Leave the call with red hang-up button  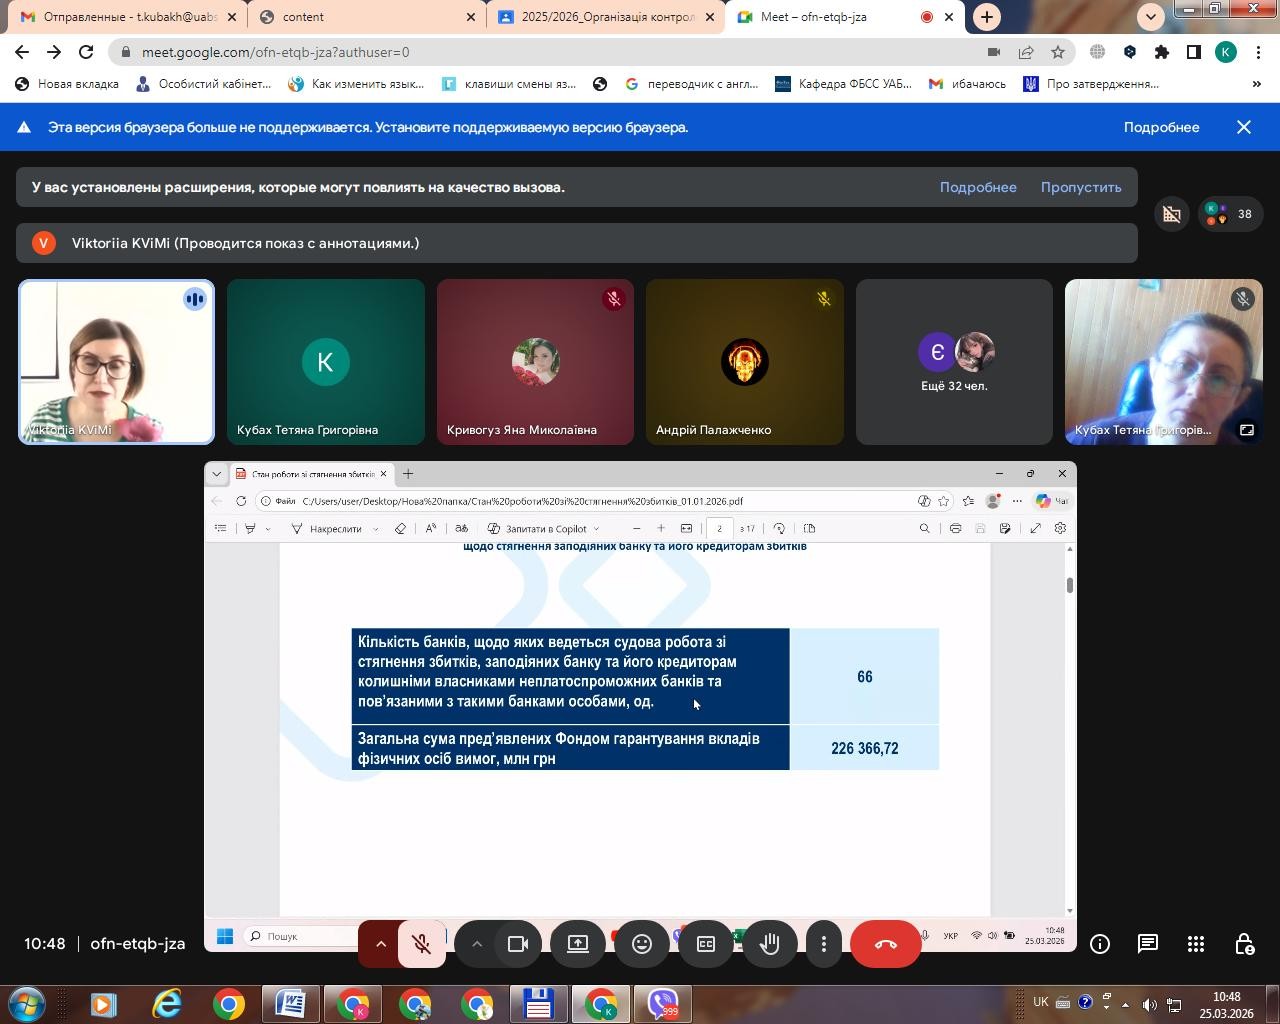click(x=885, y=944)
